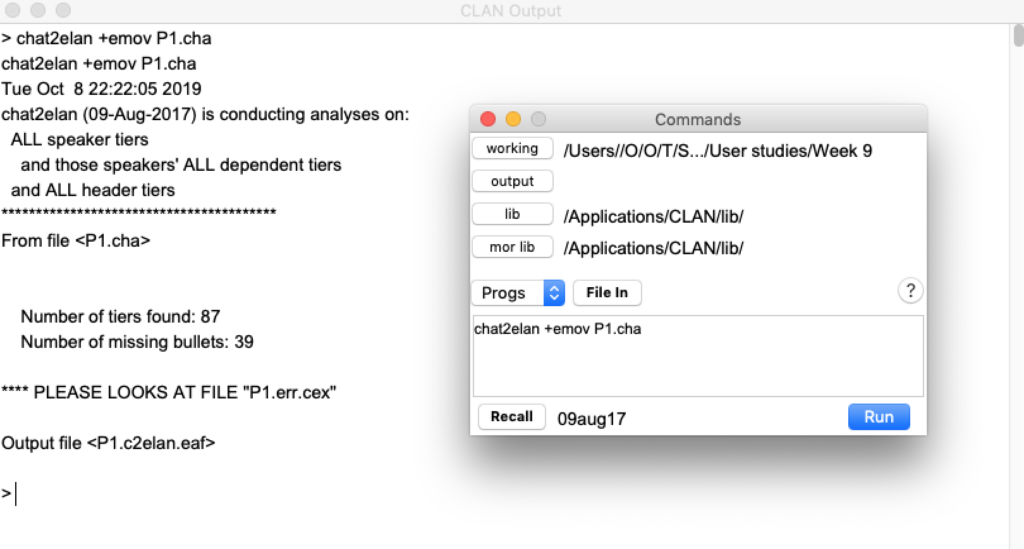Click the 'Output file <P1.c2elan.eaf>' line
Screen dimensions: 1024x549
coord(108,443)
